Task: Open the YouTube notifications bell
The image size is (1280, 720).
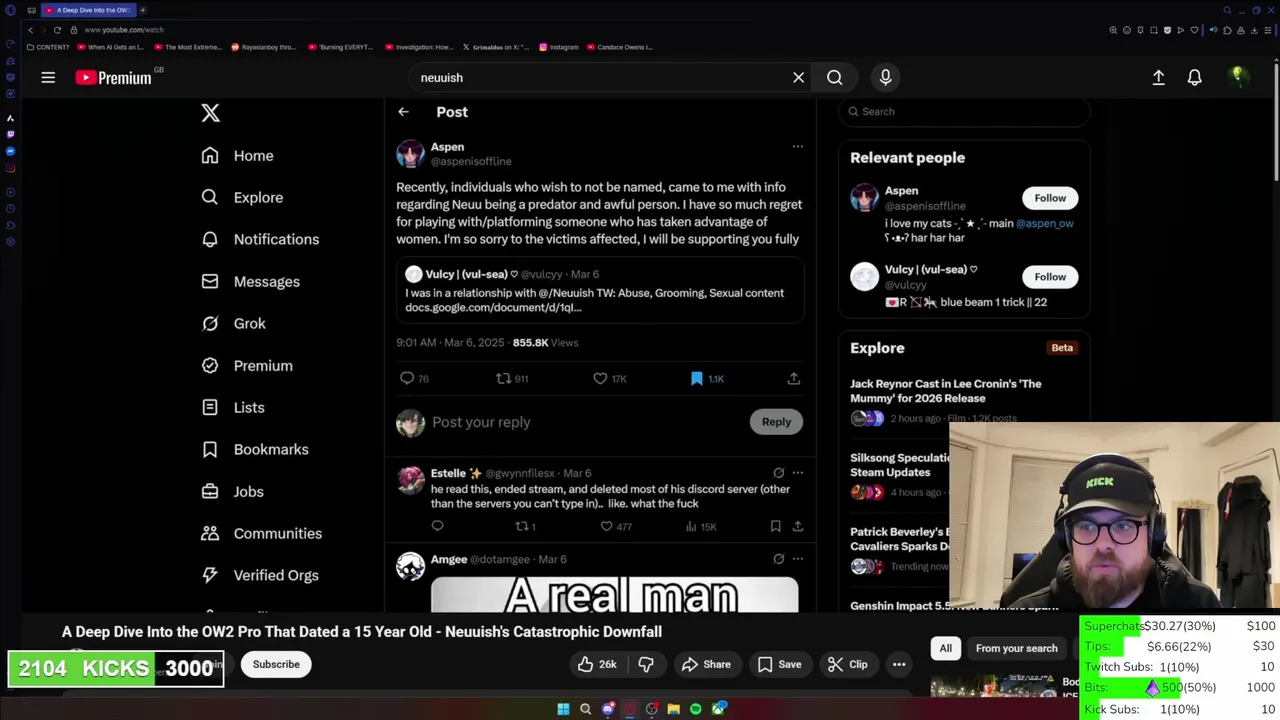Action: 1194,77
